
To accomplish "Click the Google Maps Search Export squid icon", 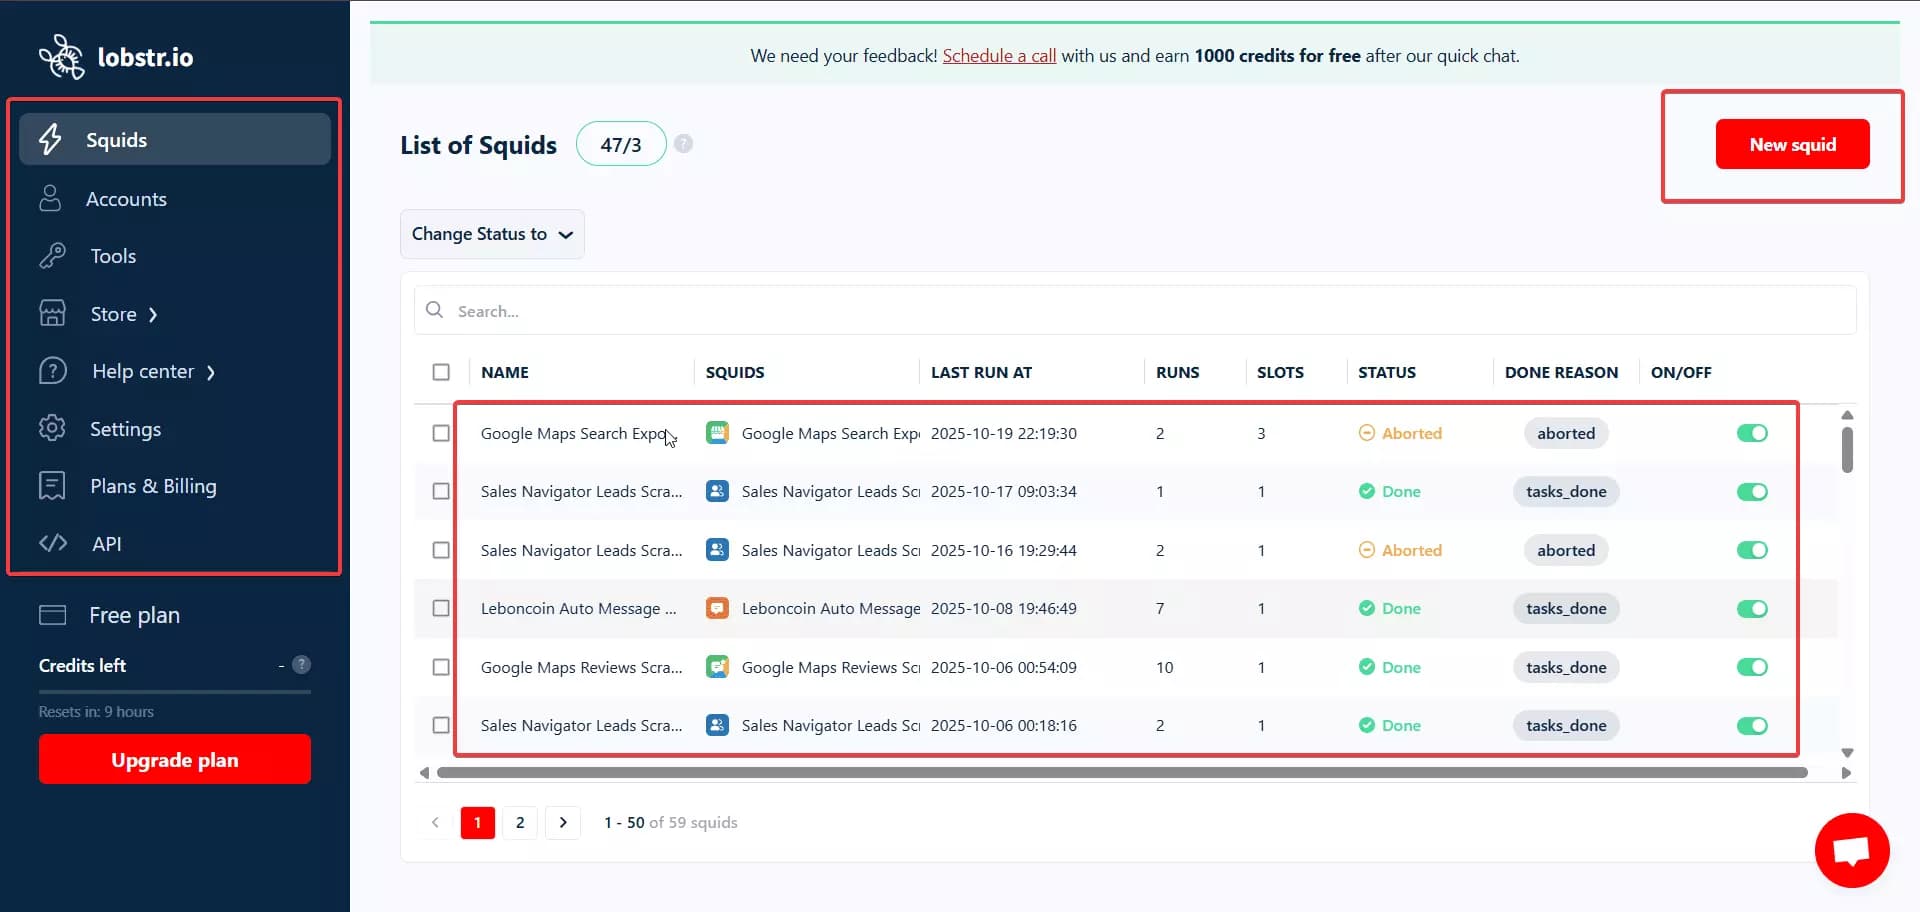I will [x=717, y=433].
